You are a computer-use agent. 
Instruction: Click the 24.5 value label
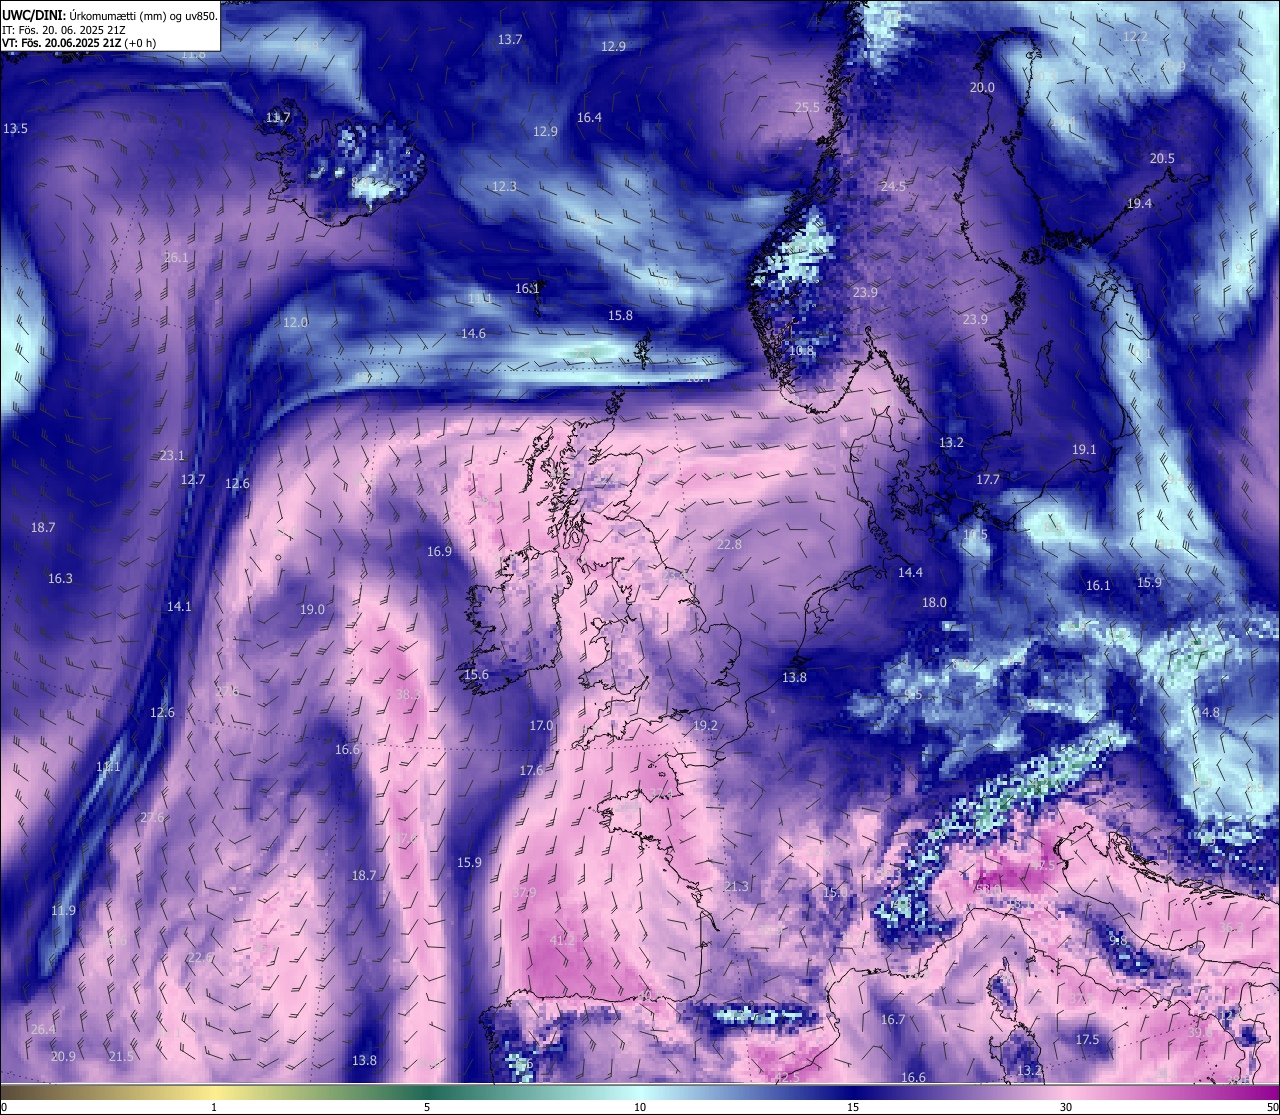coord(893,187)
